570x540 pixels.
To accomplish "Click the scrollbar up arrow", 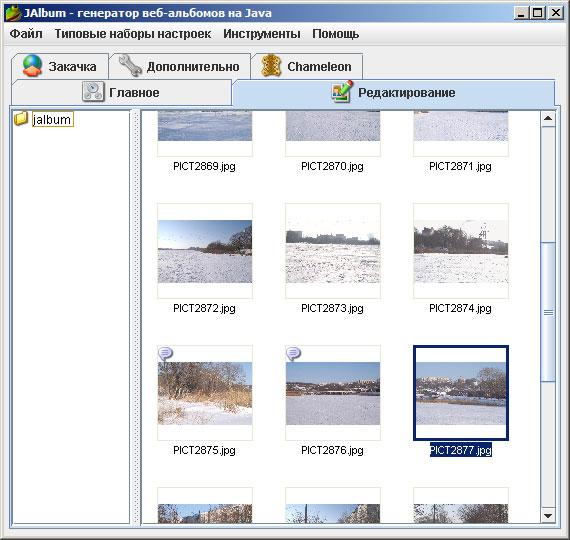I will click(548, 119).
